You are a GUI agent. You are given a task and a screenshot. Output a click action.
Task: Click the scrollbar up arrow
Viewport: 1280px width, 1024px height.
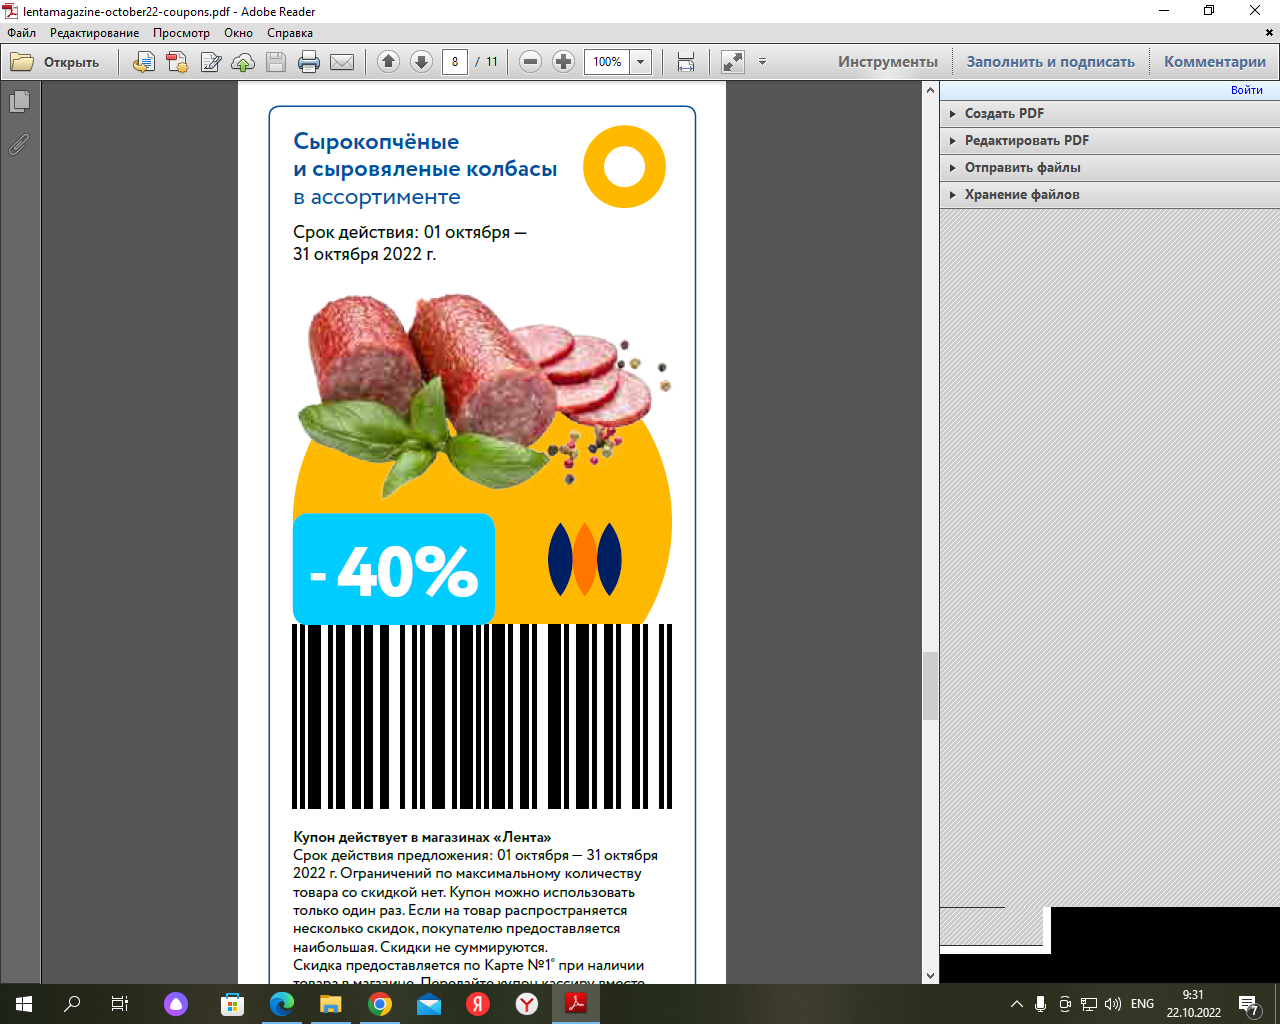click(x=931, y=90)
